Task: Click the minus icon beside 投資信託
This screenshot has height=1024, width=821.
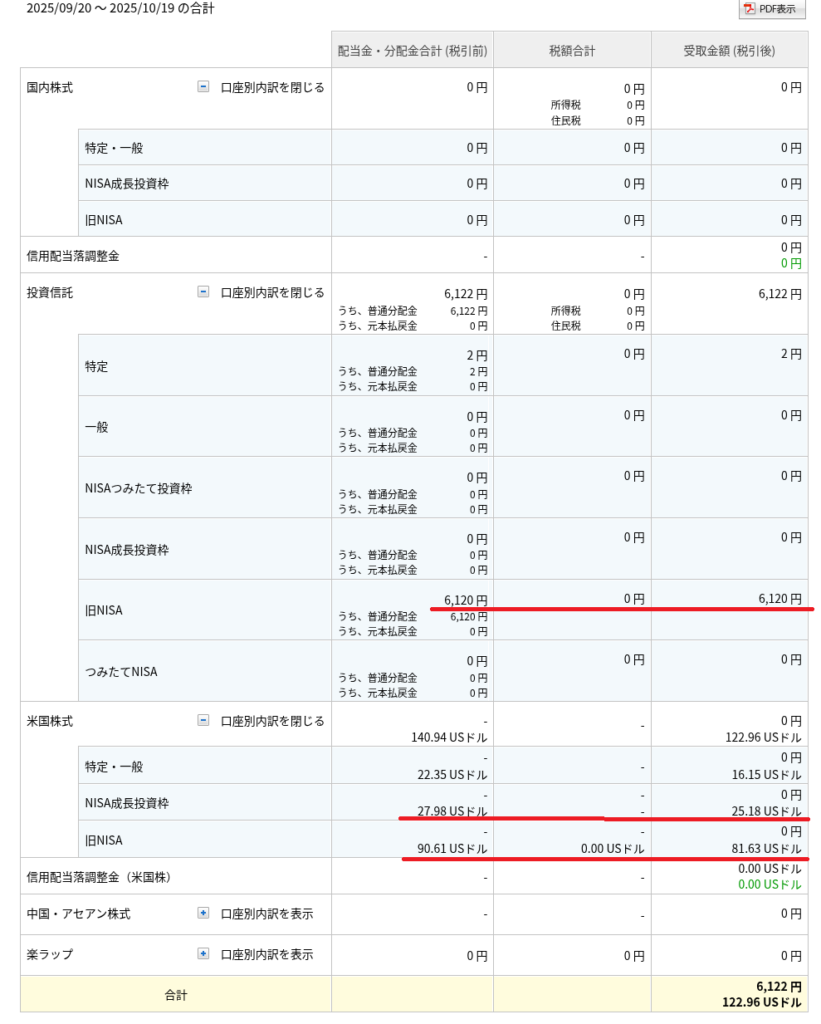Action: click(203, 292)
